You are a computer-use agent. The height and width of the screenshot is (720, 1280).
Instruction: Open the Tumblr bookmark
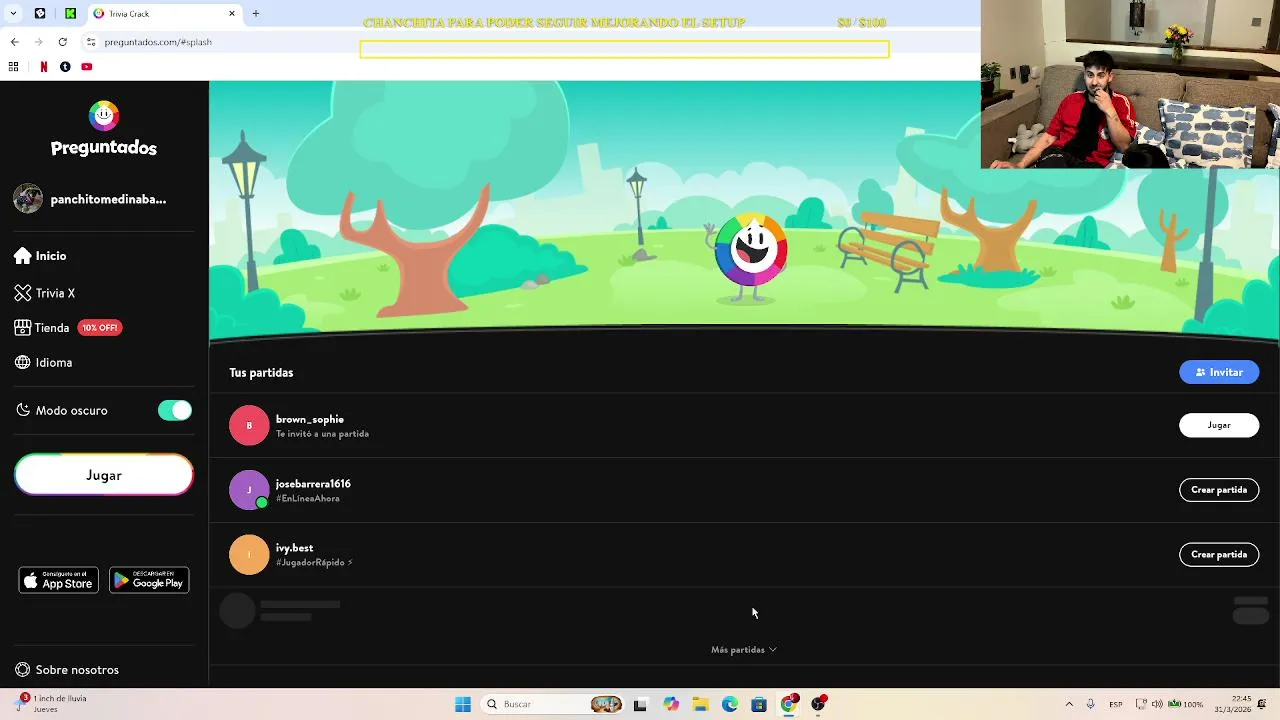tap(65, 67)
